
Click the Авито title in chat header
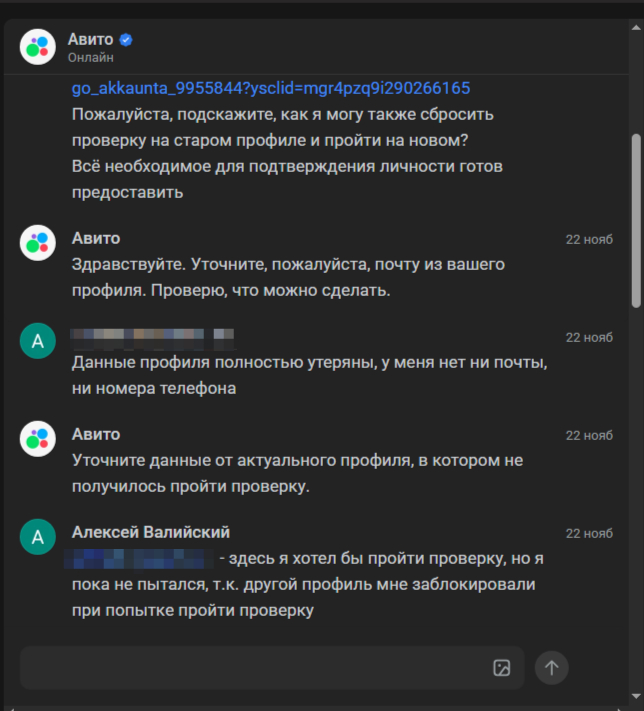91,40
